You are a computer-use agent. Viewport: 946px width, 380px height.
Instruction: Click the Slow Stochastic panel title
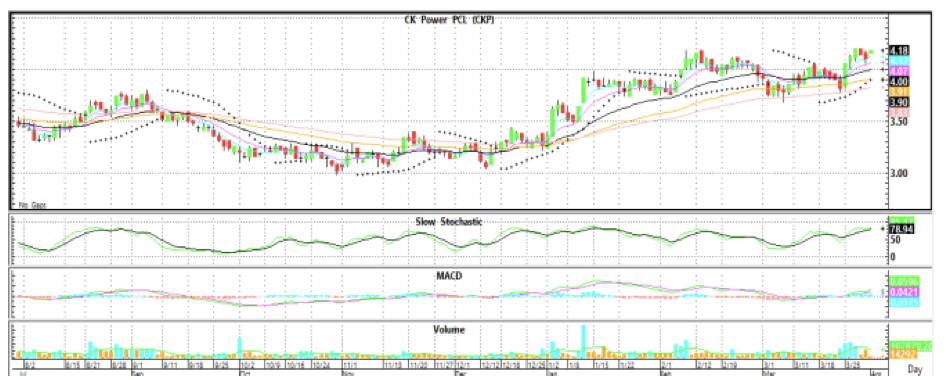pyautogui.click(x=448, y=221)
